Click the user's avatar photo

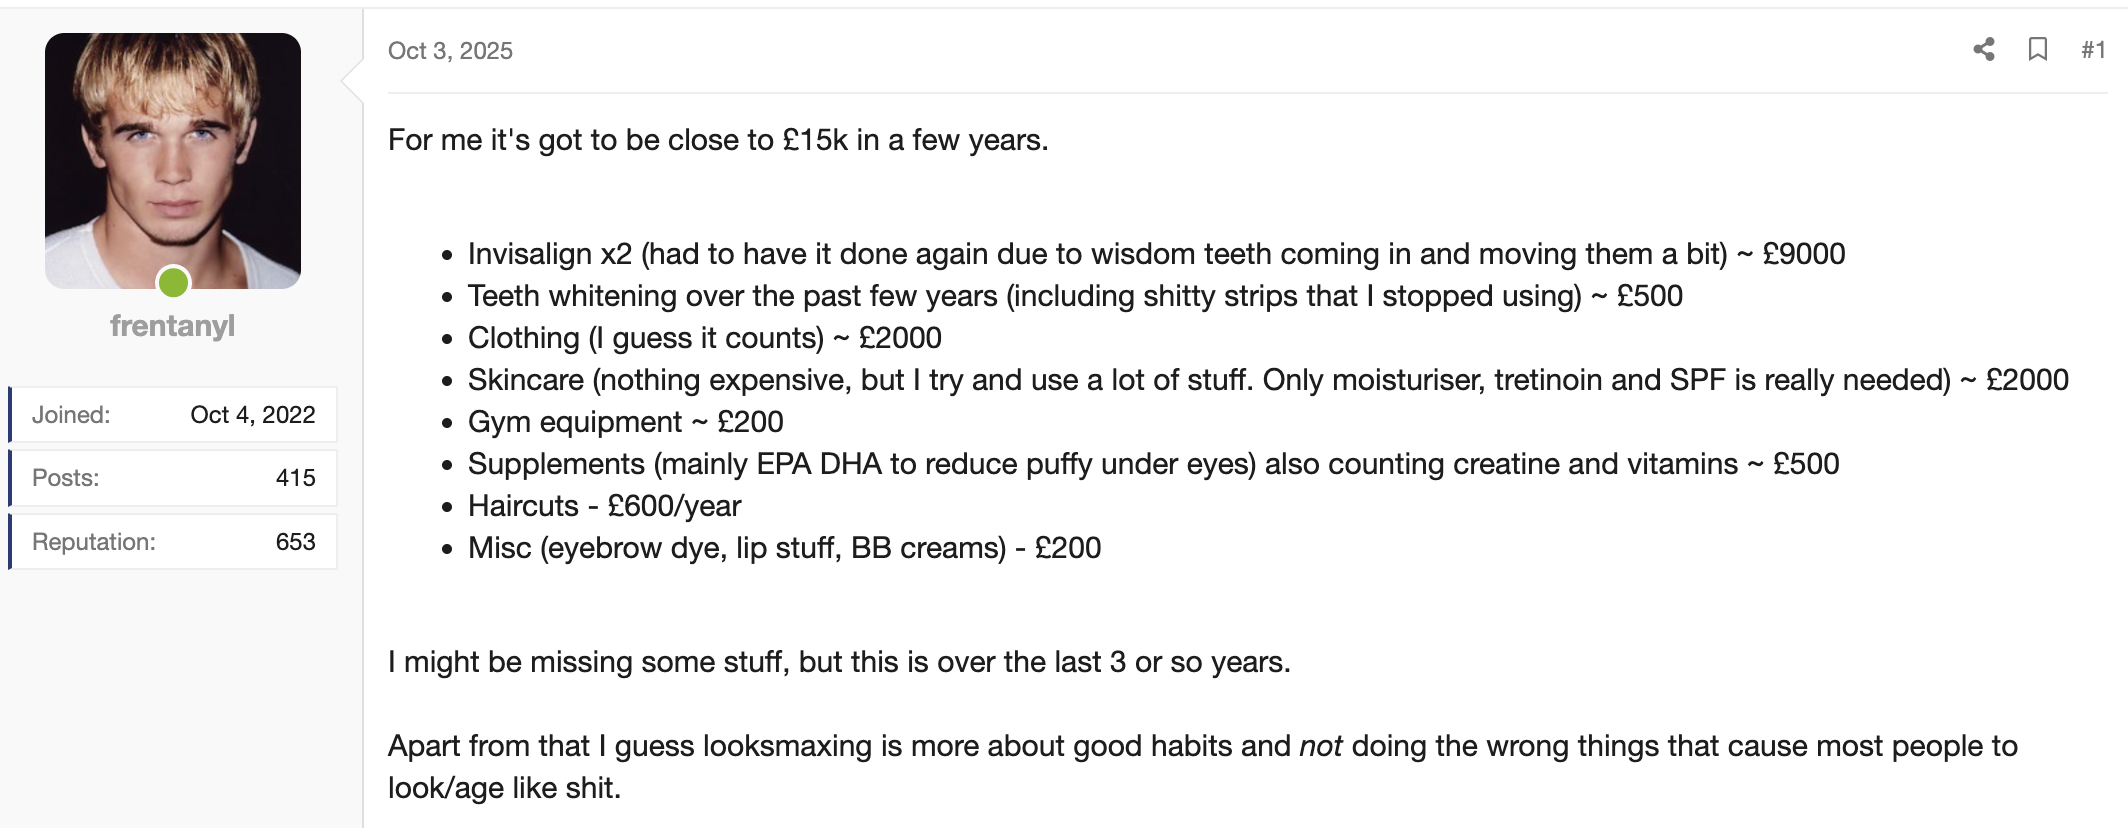click(x=173, y=160)
